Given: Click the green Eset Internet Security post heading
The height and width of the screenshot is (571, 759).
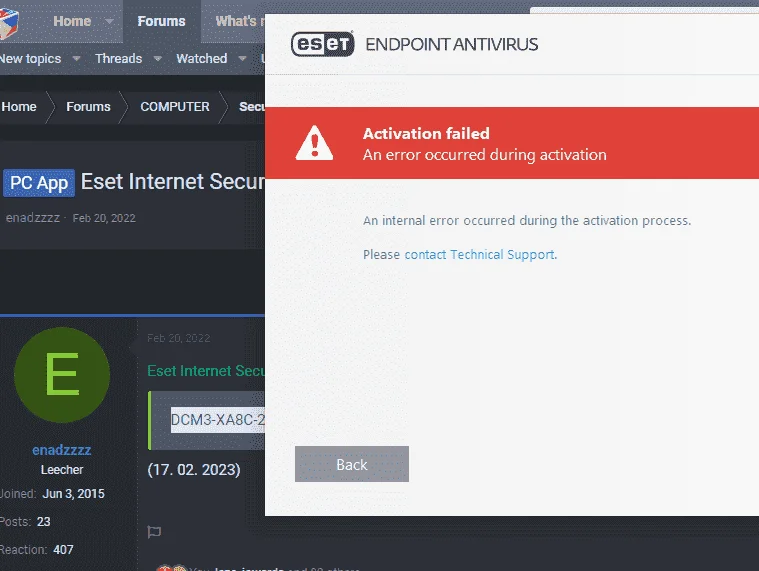Looking at the screenshot, I should [206, 371].
